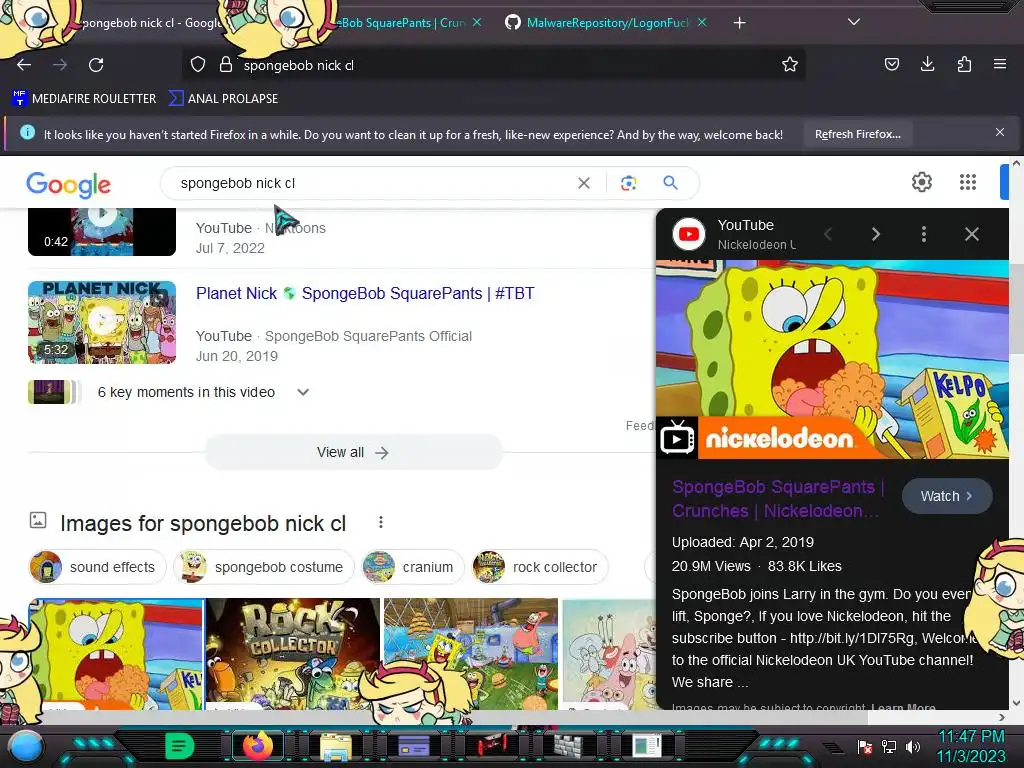Switch to the spongebob nick cl Google tab
1024x768 pixels.
[x=150, y=23]
